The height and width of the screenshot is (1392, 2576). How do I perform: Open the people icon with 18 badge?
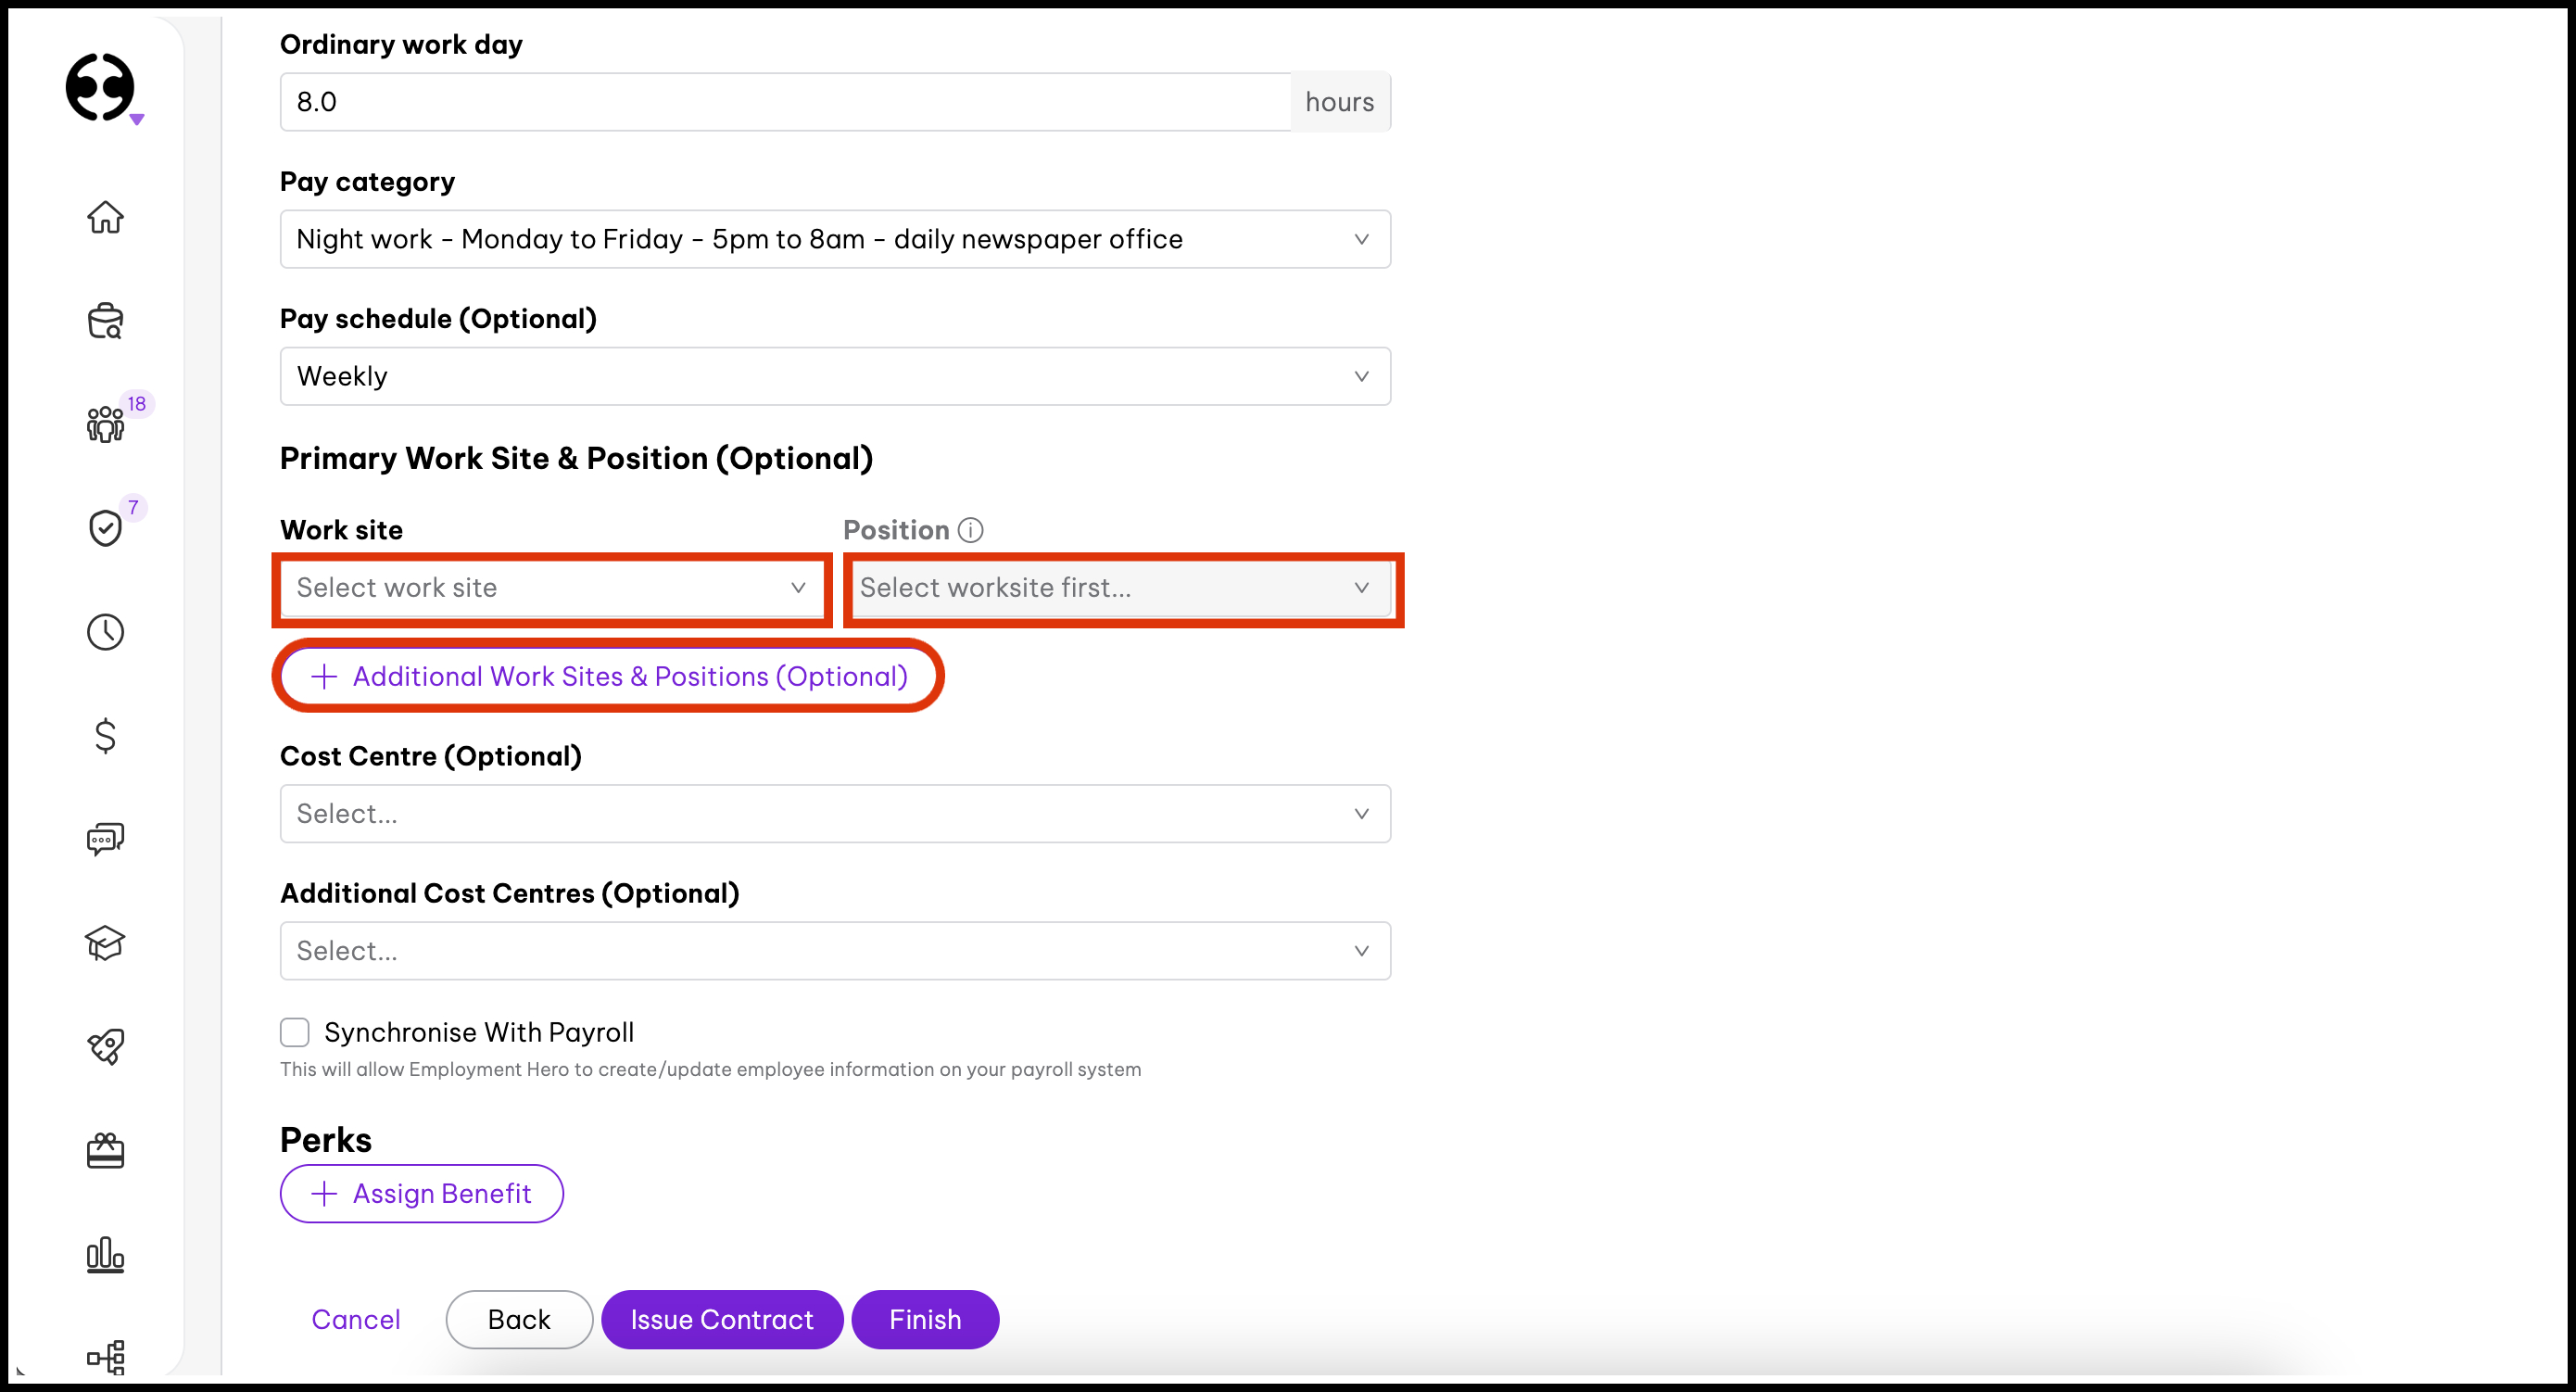click(x=105, y=424)
